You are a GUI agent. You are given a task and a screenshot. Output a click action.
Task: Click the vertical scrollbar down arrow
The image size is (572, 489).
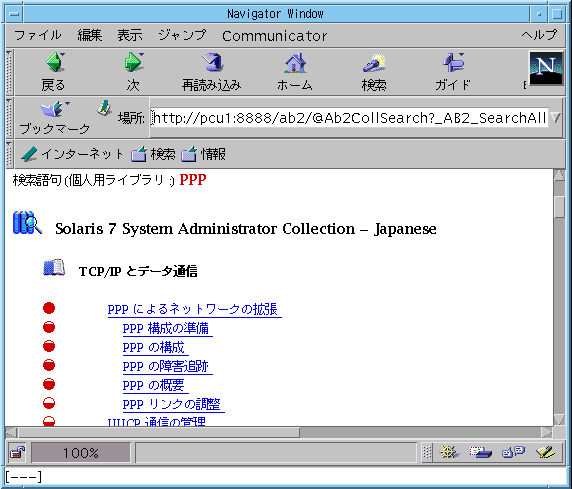coord(559,419)
